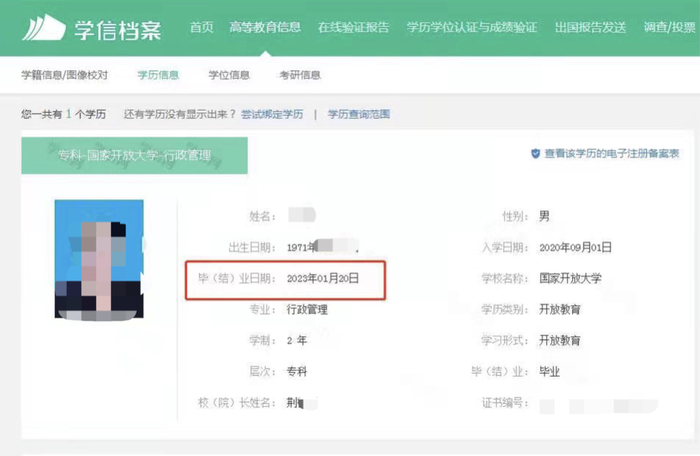700x456 pixels.
Task: Click major value 行政管理
Action: coord(307,310)
